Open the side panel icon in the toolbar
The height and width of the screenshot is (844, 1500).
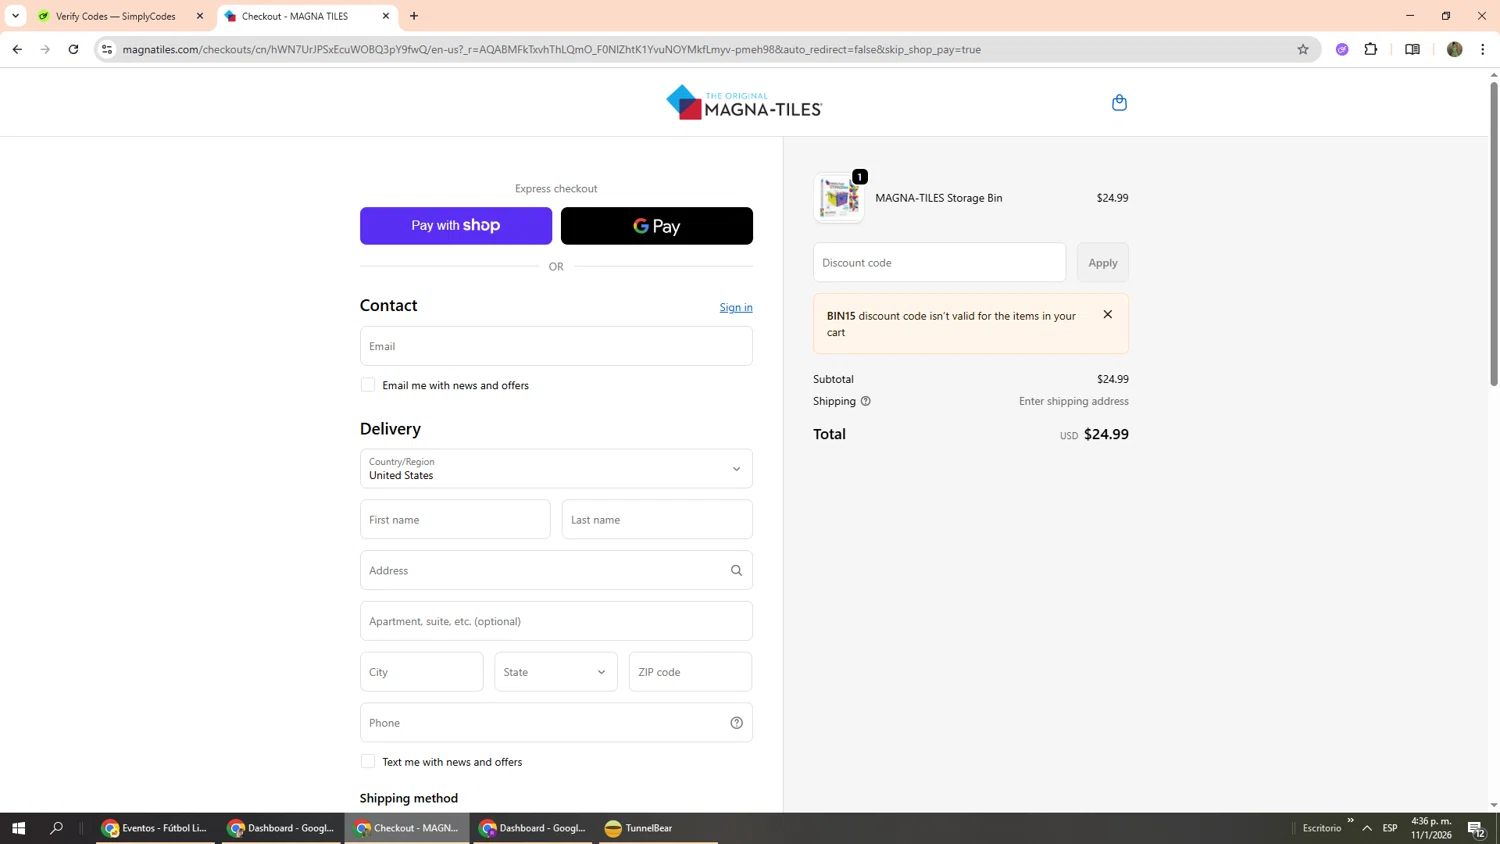coord(1412,49)
